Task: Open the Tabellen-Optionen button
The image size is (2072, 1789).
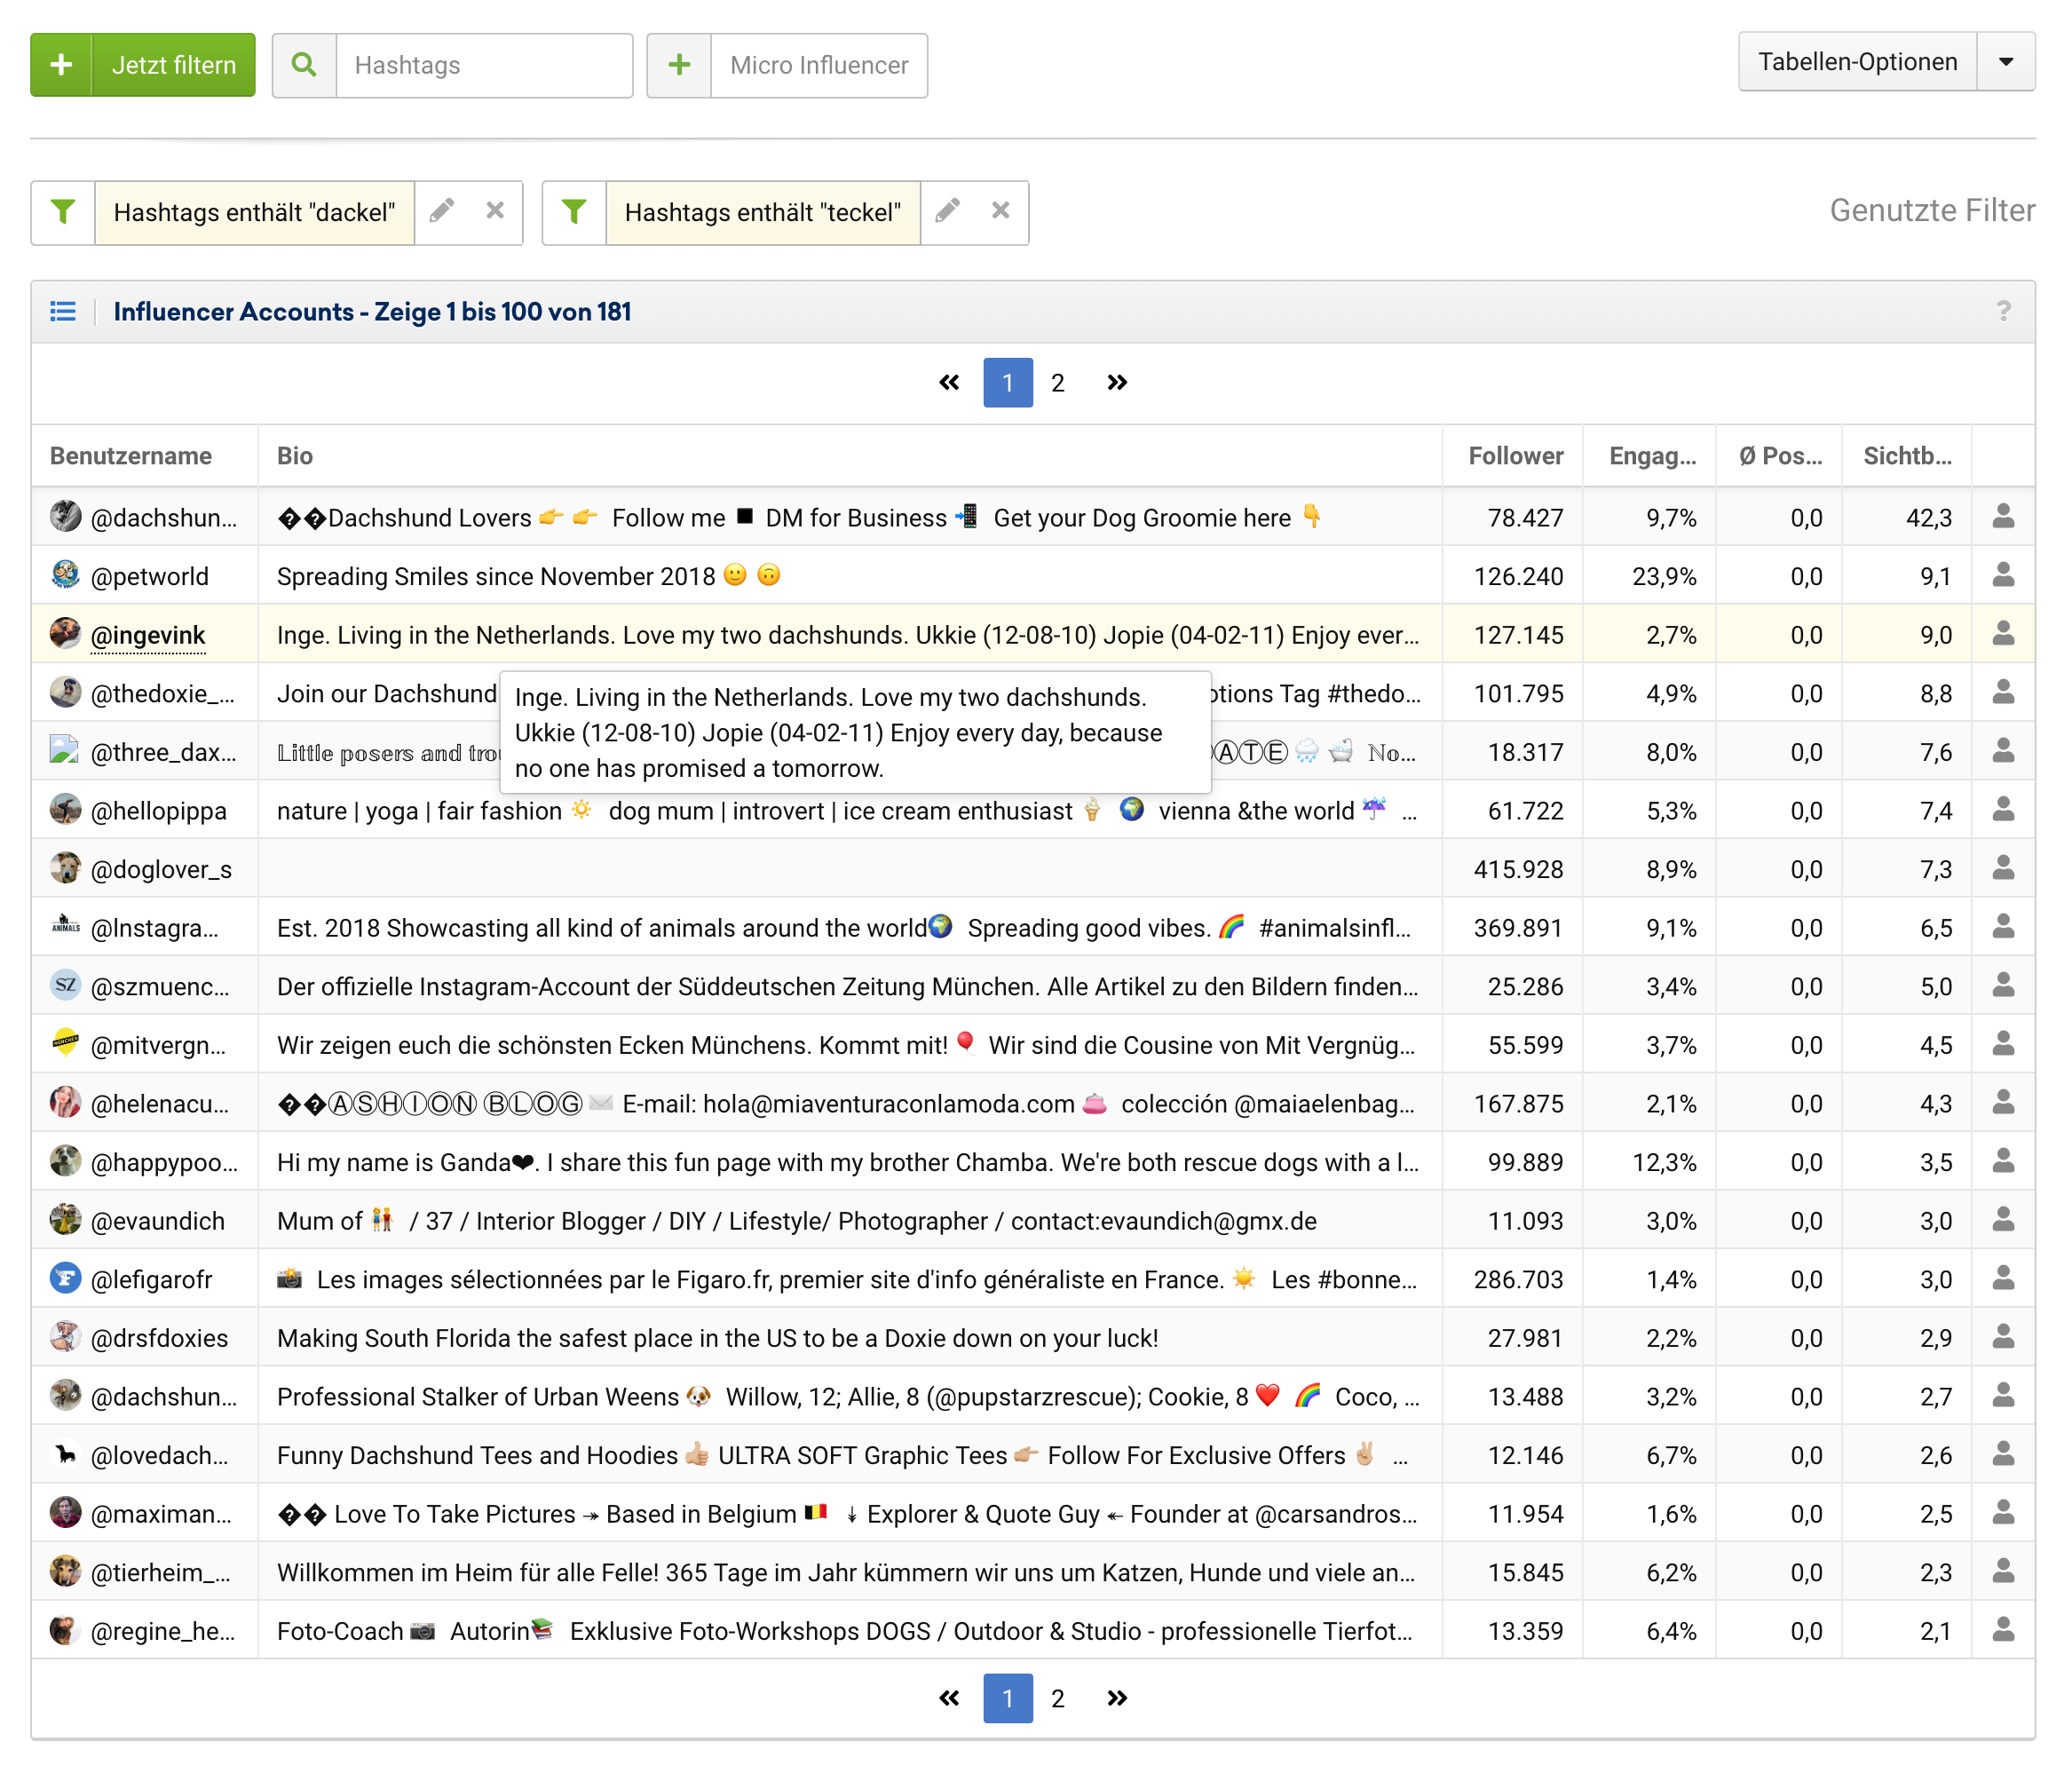Action: coord(1857,62)
